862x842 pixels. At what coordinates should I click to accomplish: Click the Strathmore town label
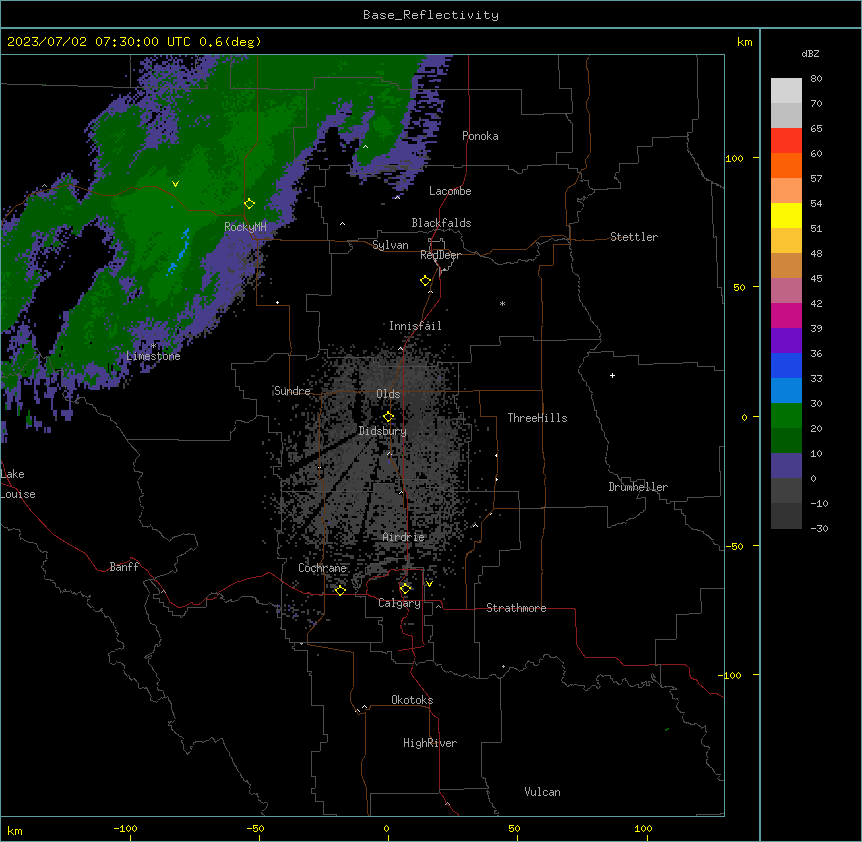pyautogui.click(x=516, y=608)
